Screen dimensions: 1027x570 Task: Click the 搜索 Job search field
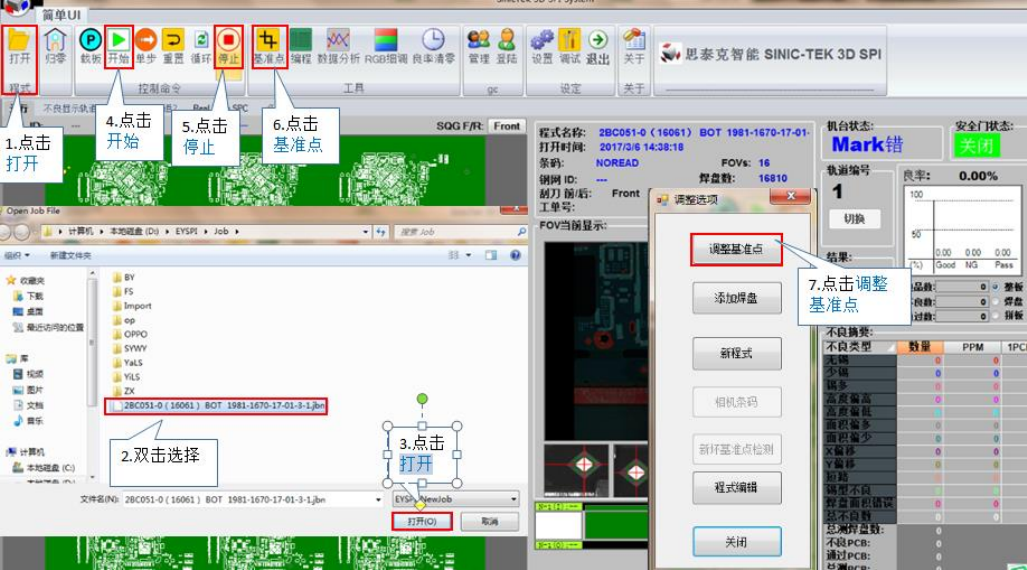coord(460,231)
